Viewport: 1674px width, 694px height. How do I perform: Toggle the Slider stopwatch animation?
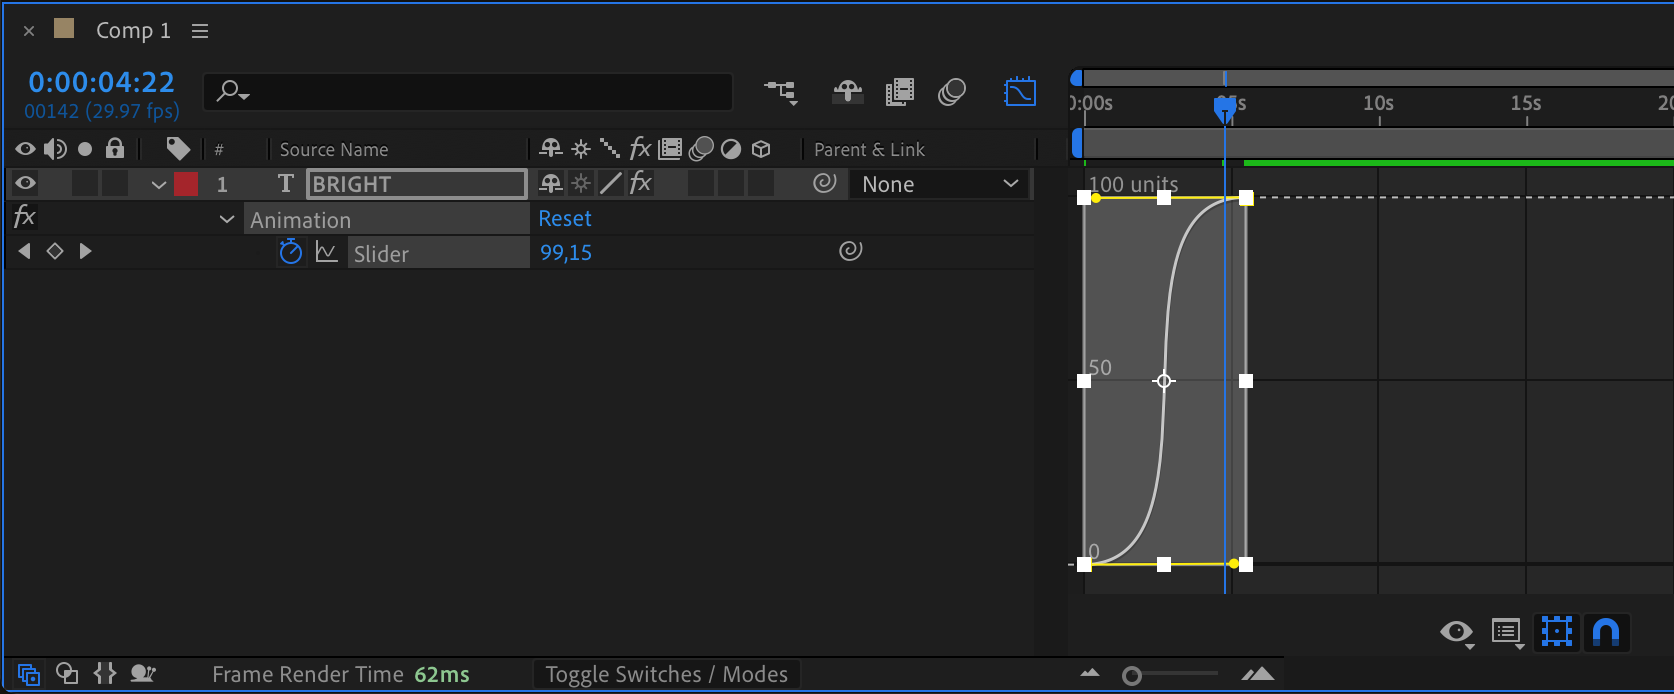point(290,252)
